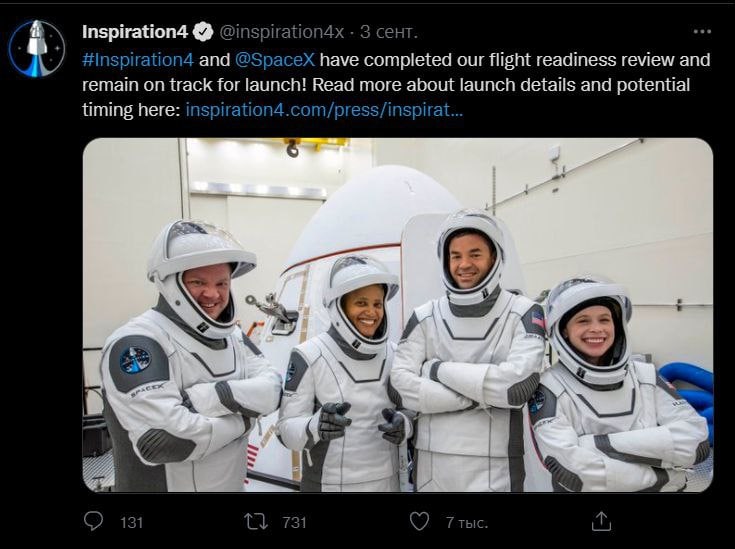Screen dimensions: 735x549
Task: Reply using the speech bubble icon
Action: pyautogui.click(x=93, y=521)
